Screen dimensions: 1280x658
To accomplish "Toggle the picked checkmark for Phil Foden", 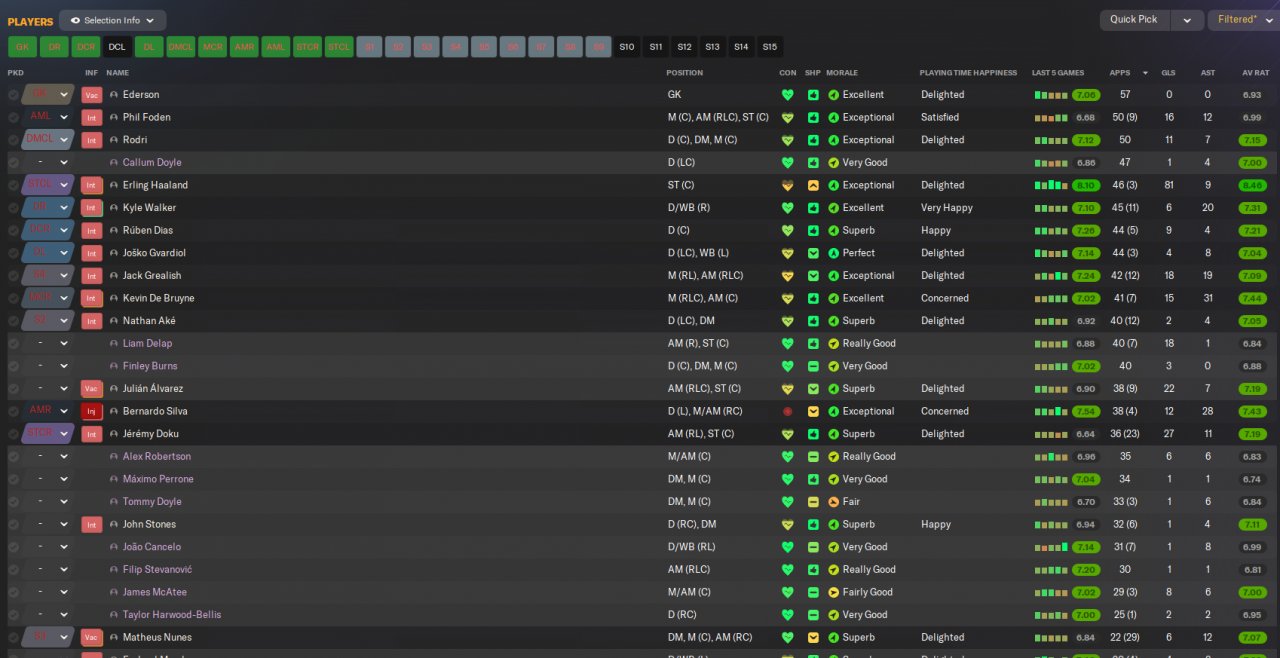I will click(x=13, y=117).
